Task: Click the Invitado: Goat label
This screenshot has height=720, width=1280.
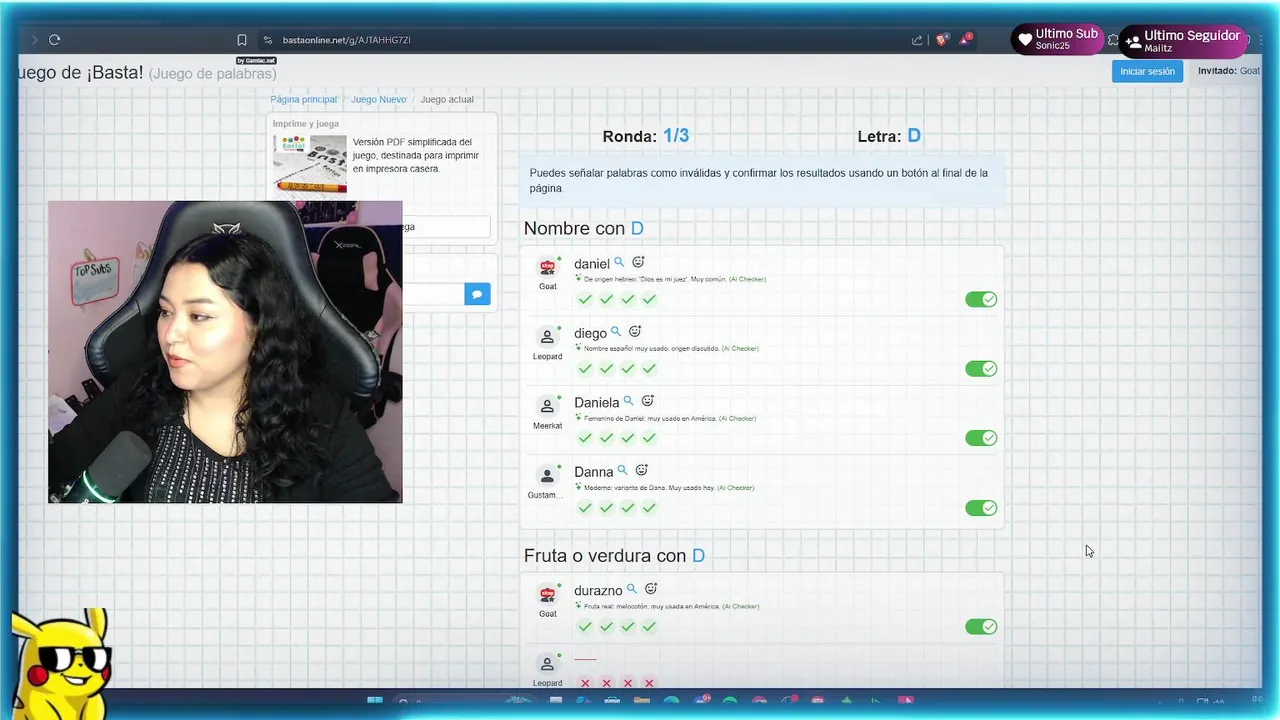Action: pos(1229,71)
